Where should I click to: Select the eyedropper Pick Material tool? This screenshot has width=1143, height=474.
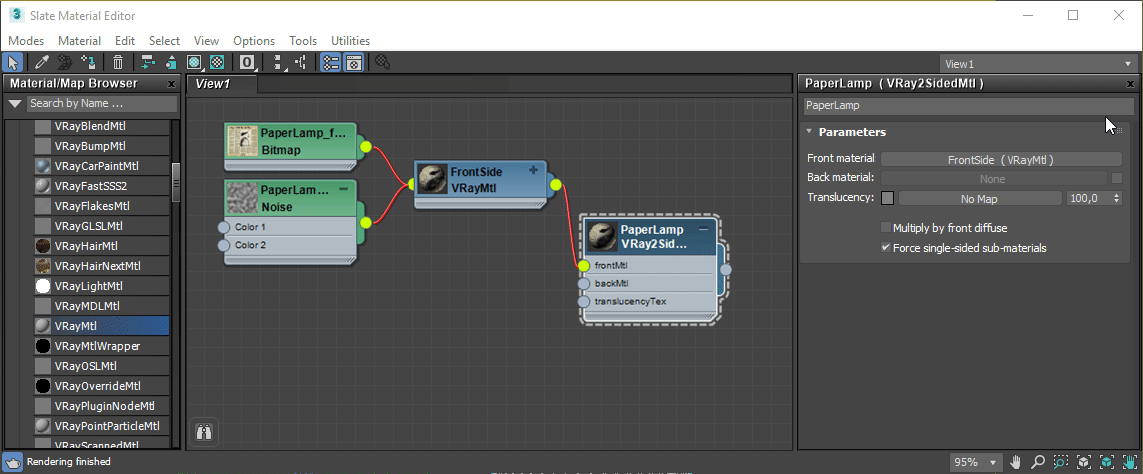coord(42,63)
